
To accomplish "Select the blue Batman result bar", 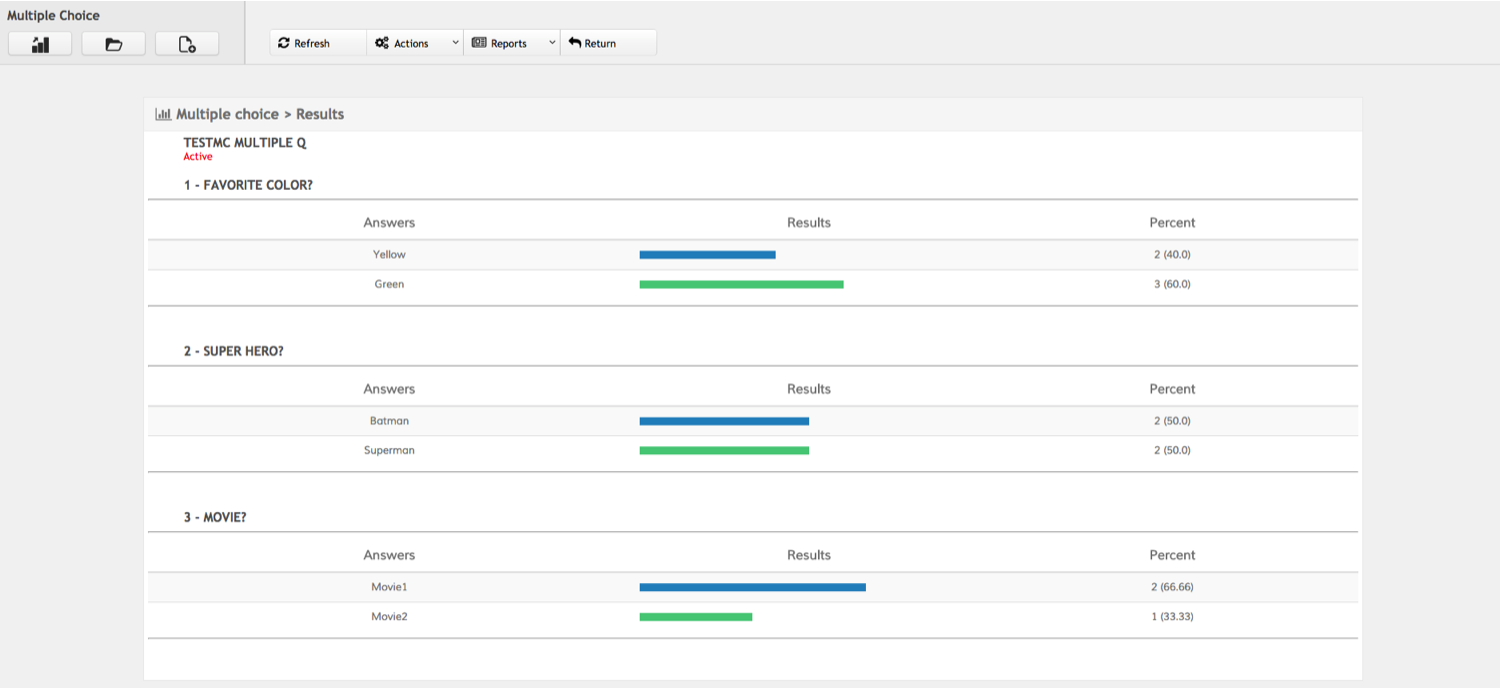I will 724,421.
